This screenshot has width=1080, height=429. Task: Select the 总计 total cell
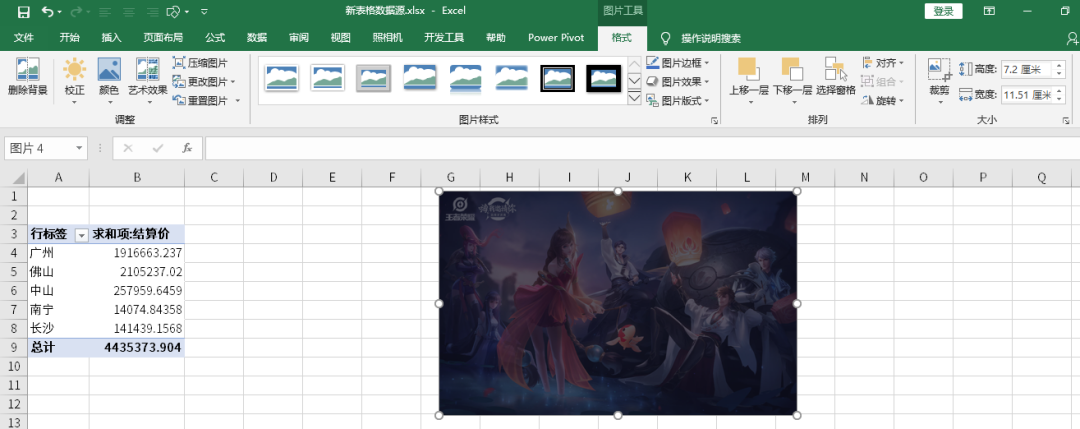pyautogui.click(x=59, y=348)
